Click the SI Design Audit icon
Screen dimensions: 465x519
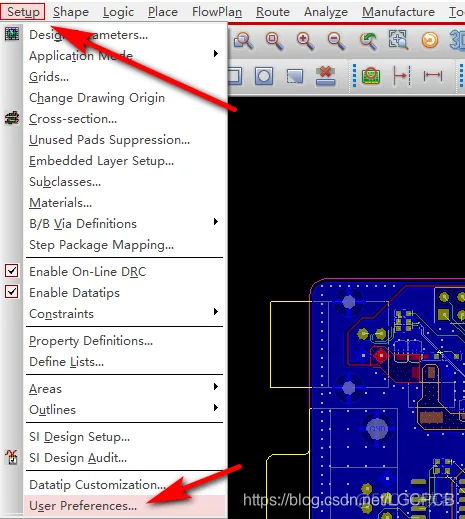coord(12,457)
